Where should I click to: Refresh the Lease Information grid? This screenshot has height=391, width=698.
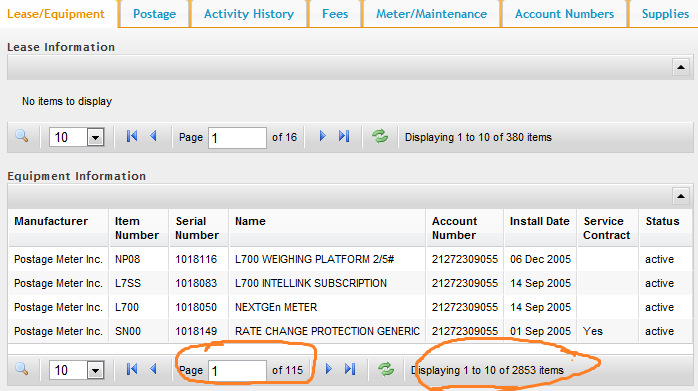tap(380, 136)
